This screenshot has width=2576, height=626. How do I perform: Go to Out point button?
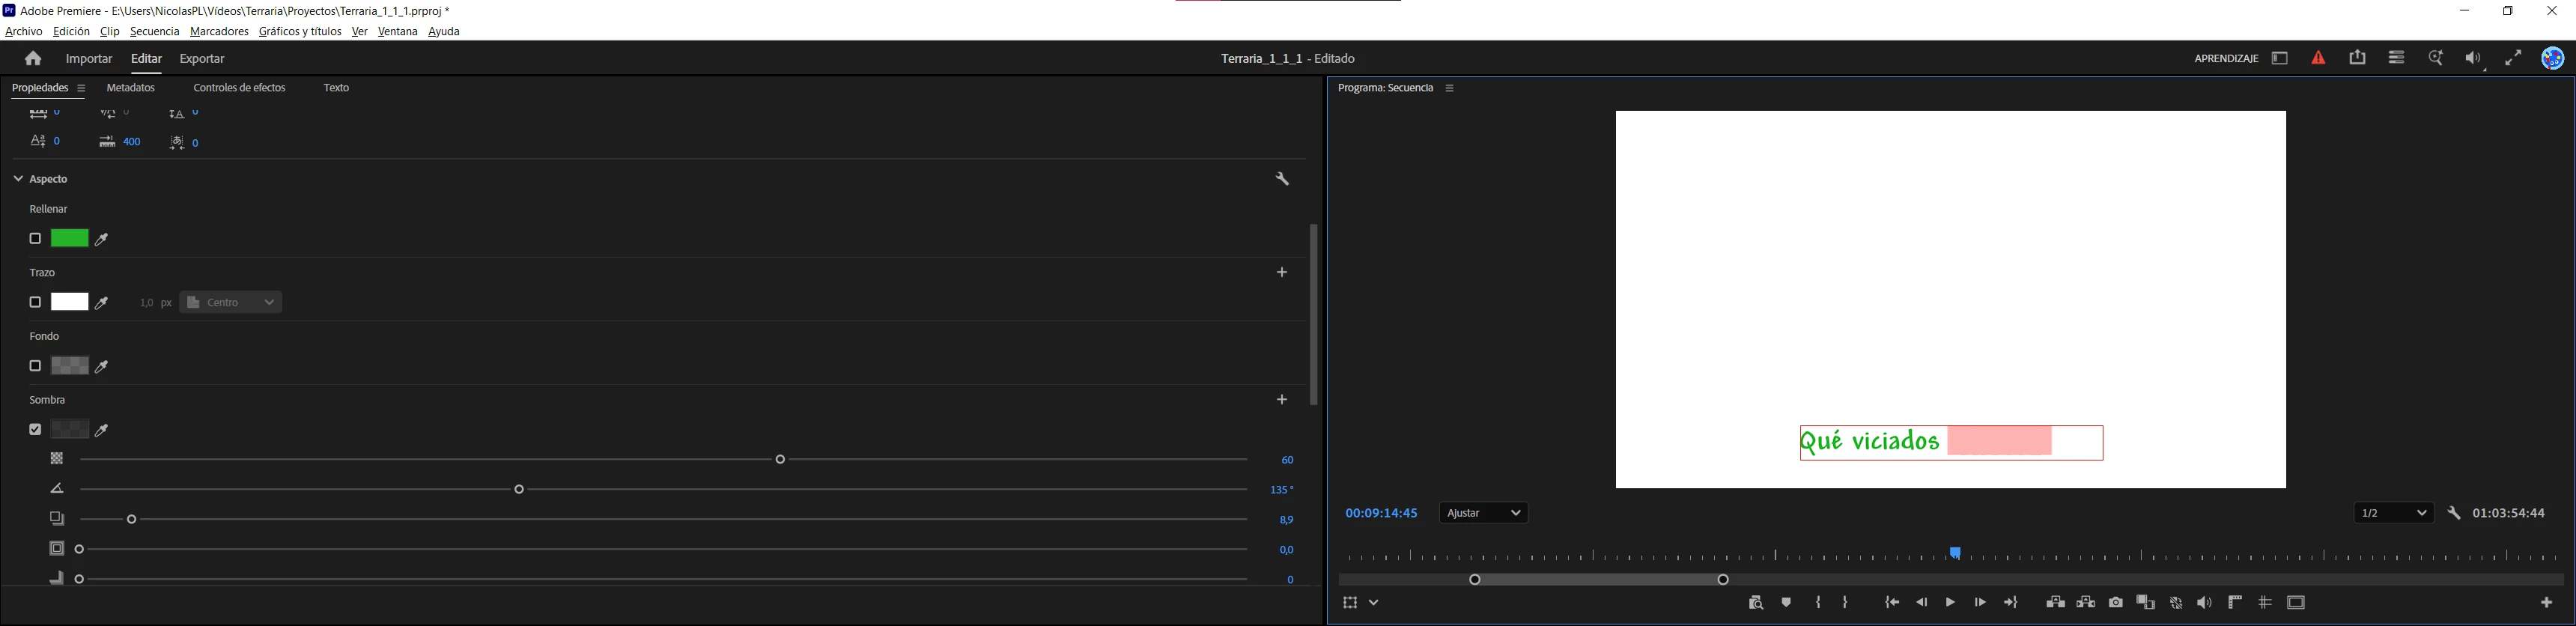click(x=2012, y=603)
